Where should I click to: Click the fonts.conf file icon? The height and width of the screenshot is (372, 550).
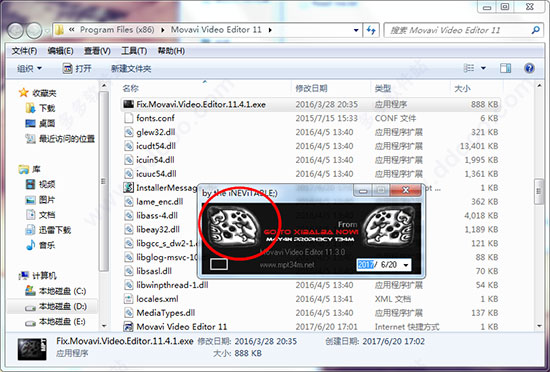pos(129,118)
